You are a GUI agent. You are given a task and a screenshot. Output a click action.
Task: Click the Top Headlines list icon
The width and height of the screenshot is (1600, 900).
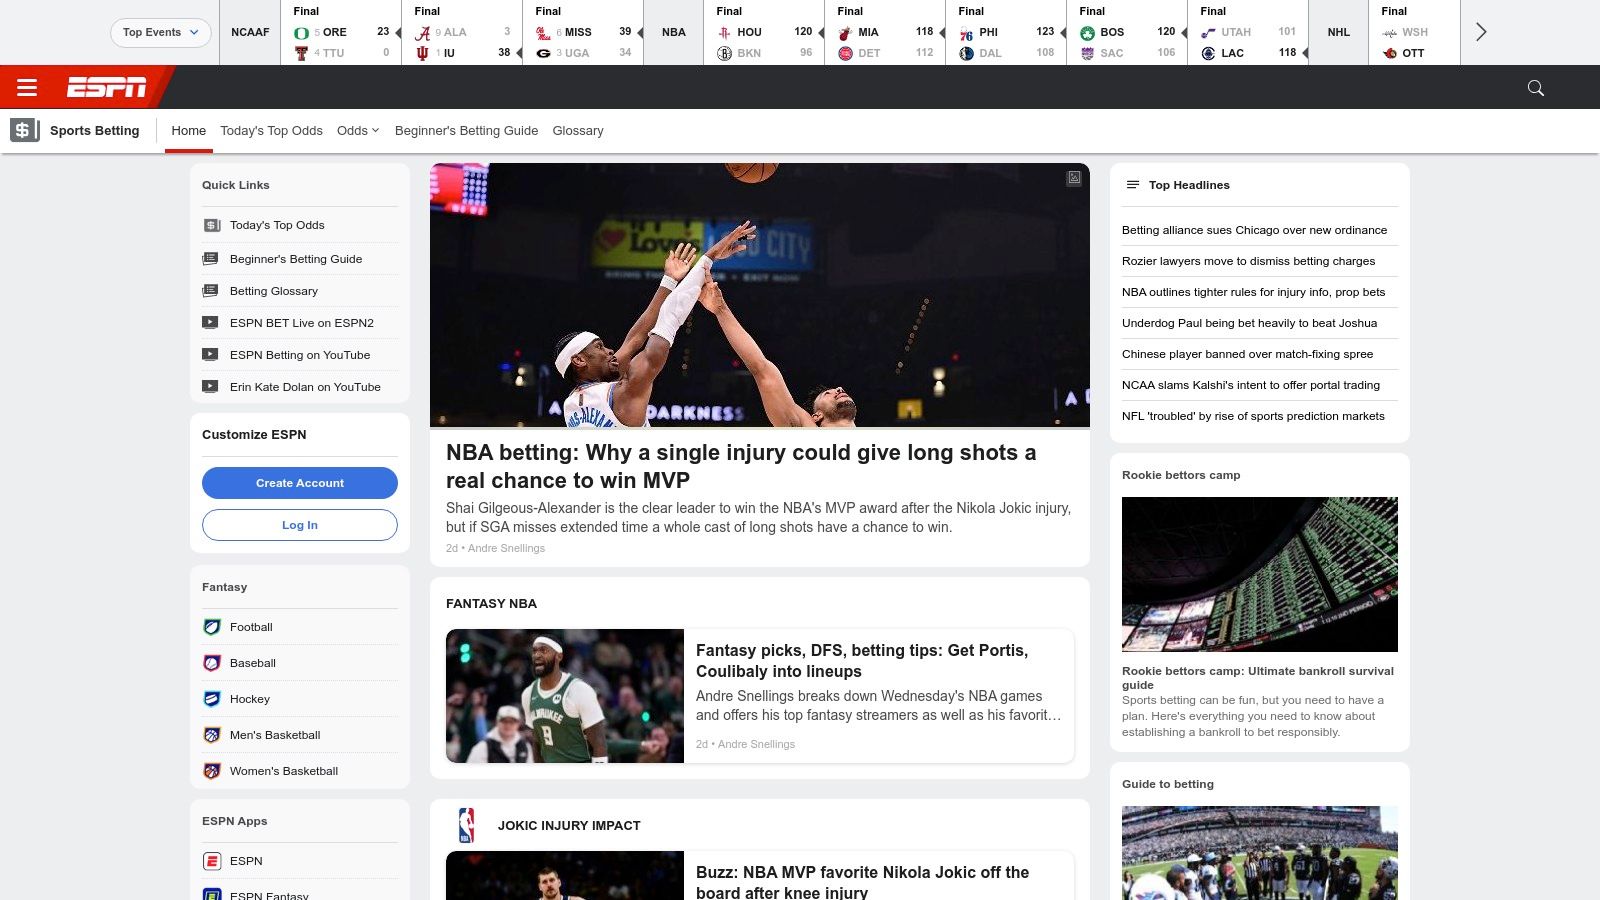[x=1133, y=185]
